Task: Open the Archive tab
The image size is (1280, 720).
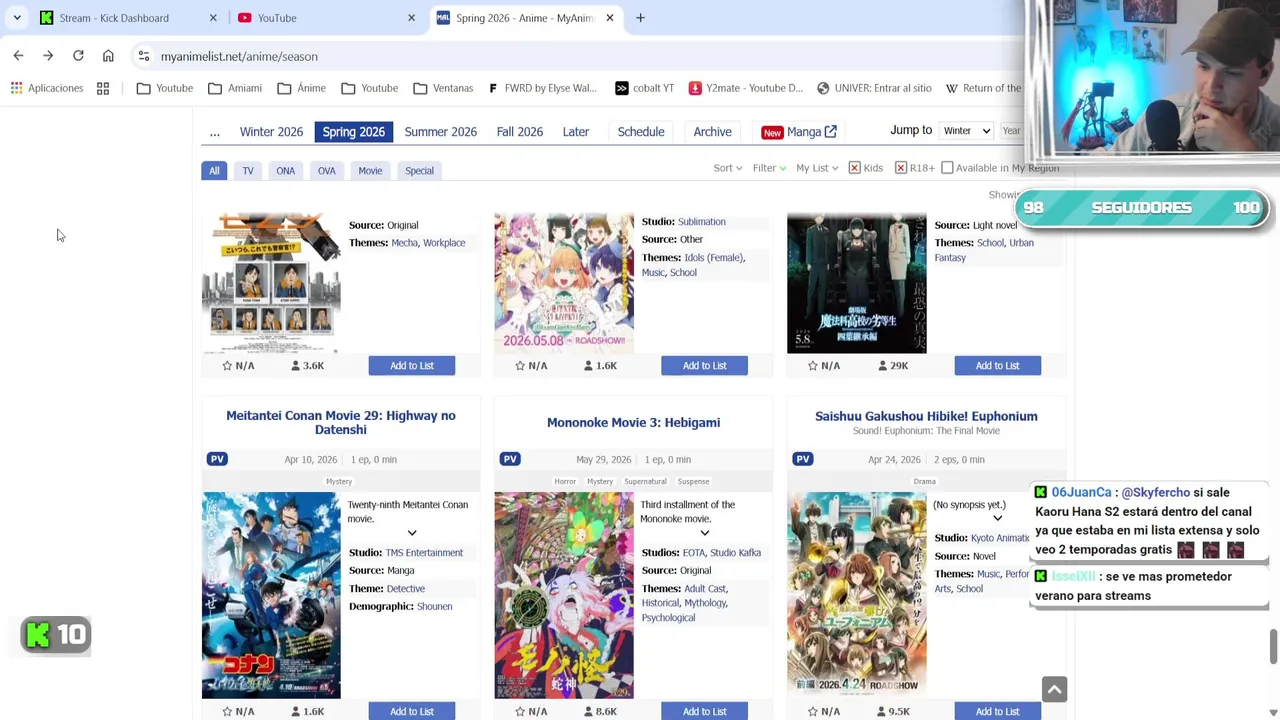Action: 713,132
